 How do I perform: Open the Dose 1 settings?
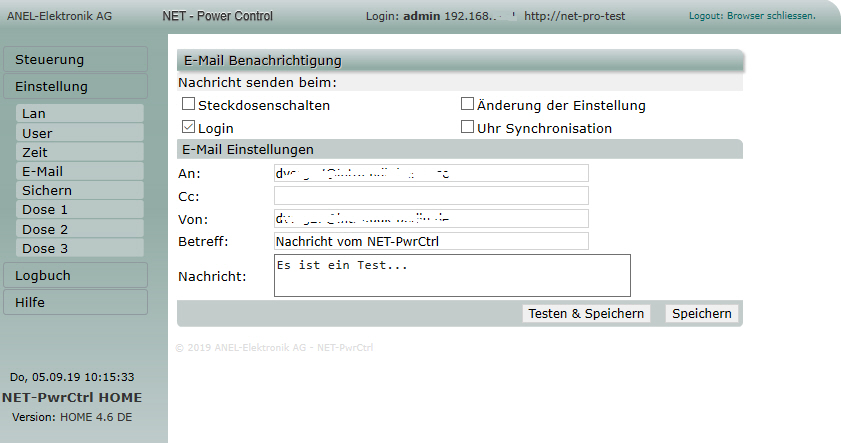click(x=80, y=210)
